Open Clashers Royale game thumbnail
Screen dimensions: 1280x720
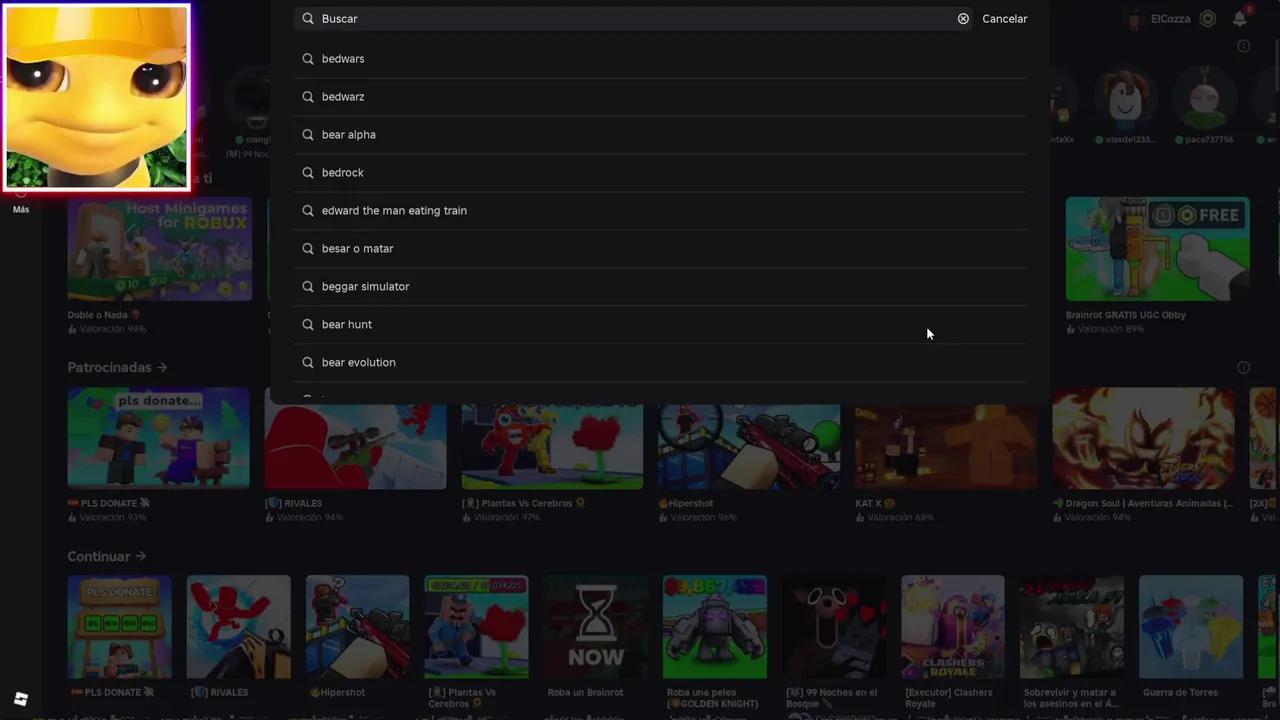click(953, 627)
